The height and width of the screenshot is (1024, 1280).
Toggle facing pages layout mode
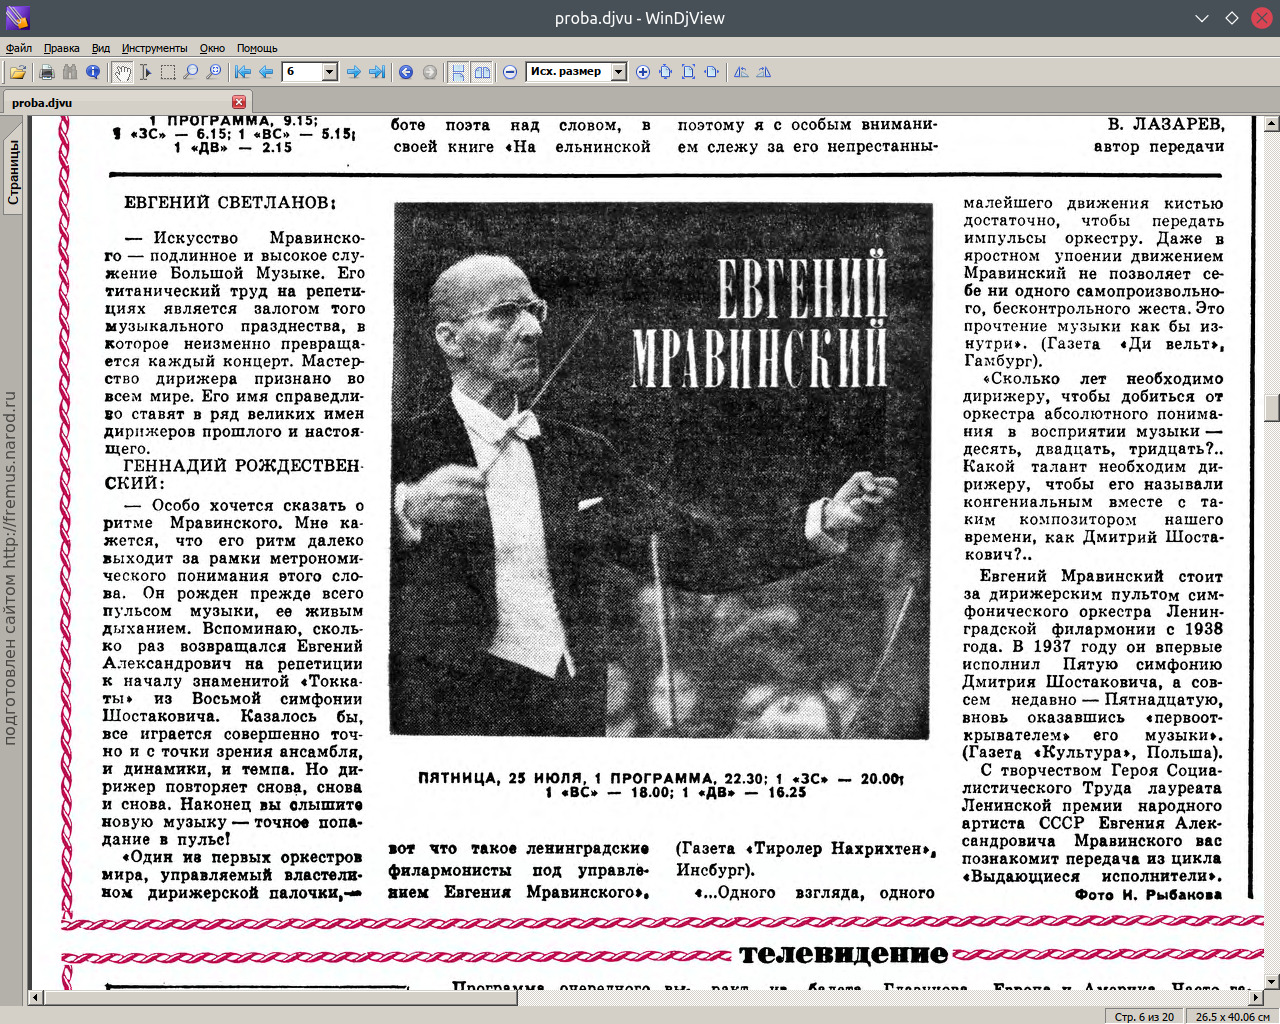482,72
